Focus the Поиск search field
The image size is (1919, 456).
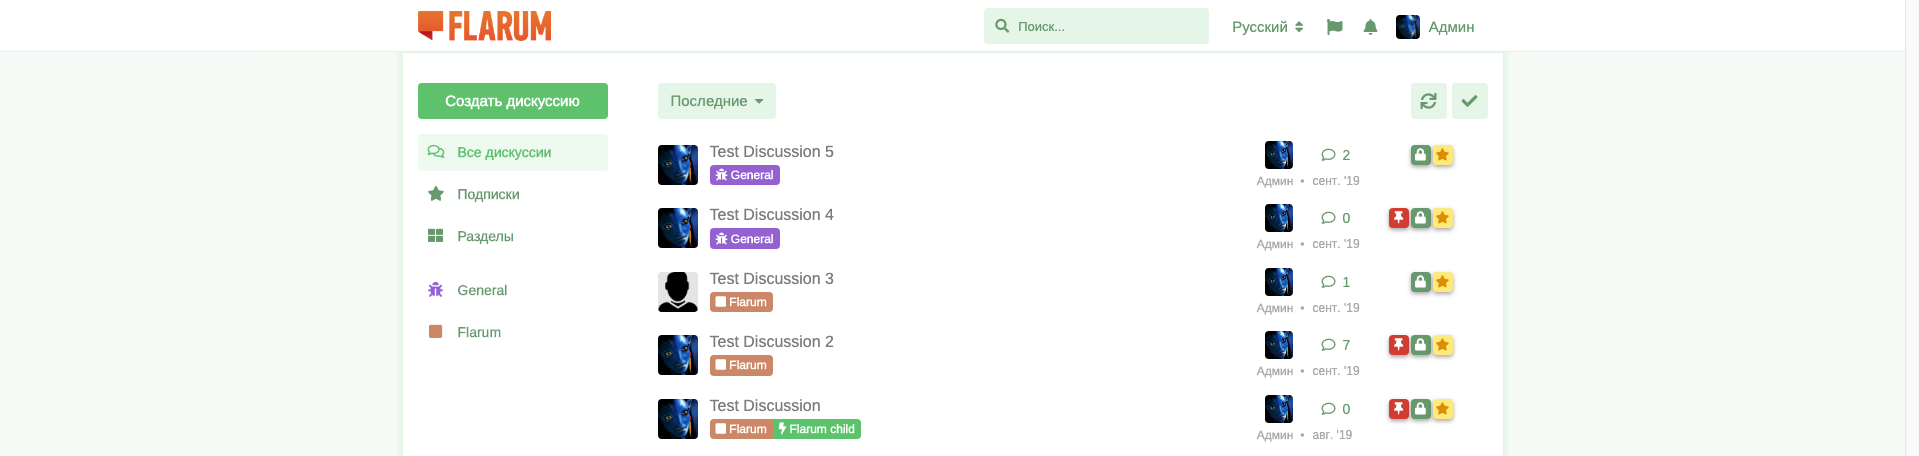(1096, 26)
